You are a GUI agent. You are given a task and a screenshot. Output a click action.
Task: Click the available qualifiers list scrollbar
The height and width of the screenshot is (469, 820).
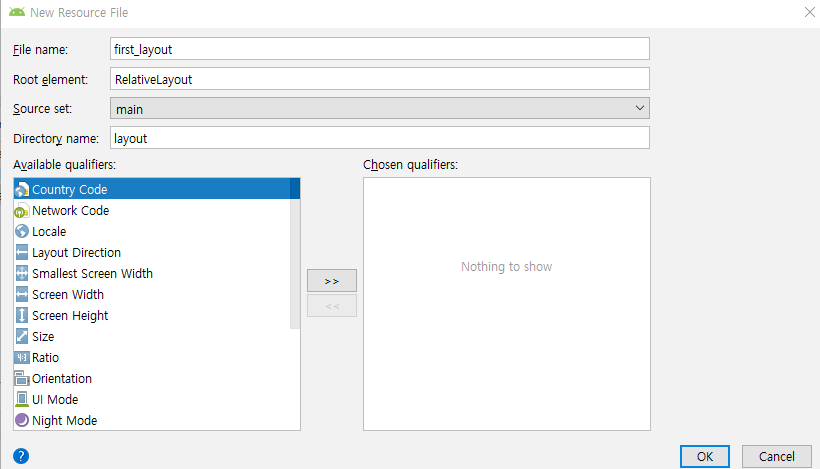click(295, 254)
